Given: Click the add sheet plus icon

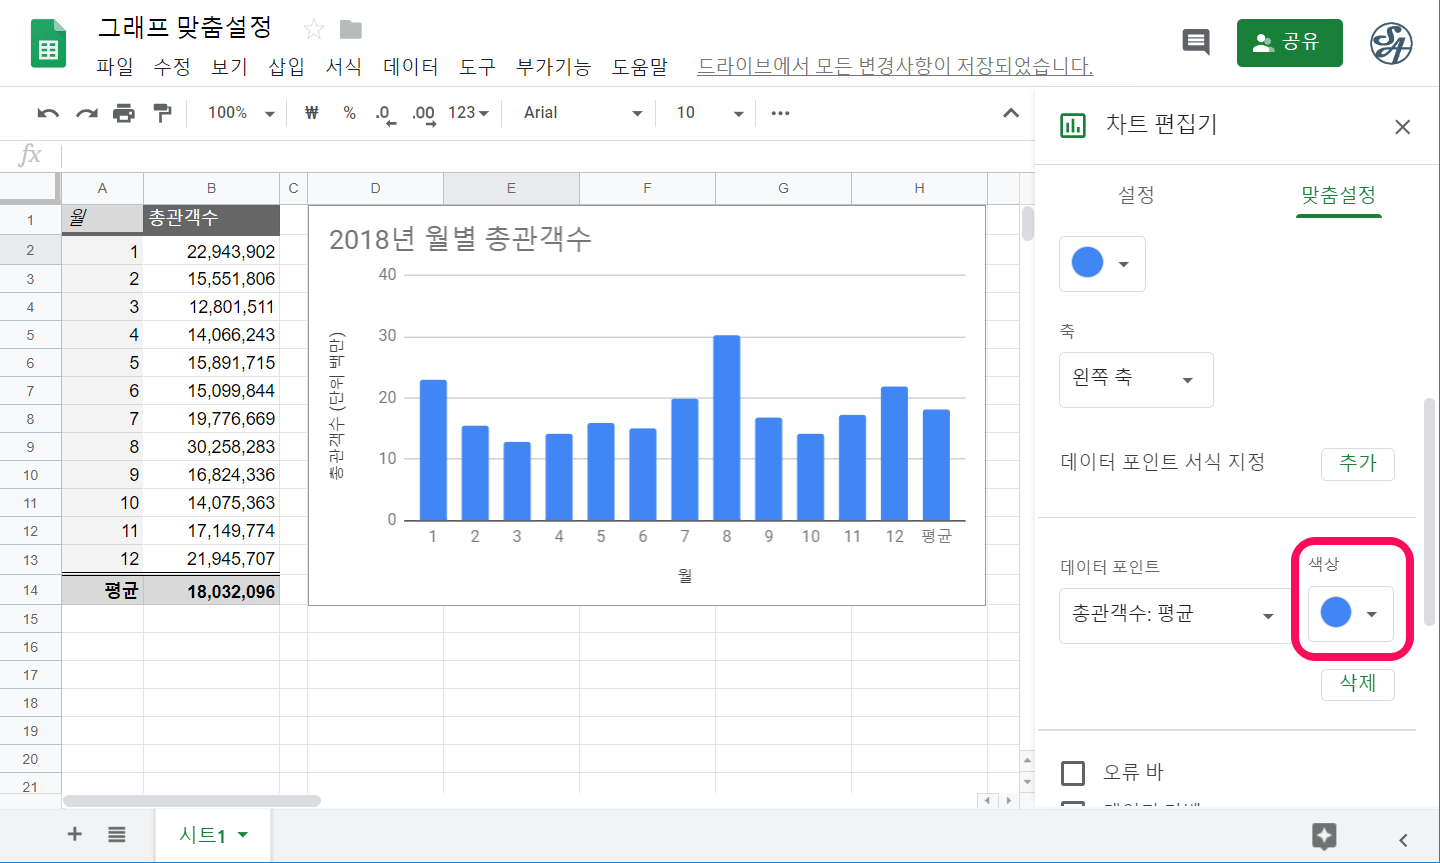Looking at the screenshot, I should [x=74, y=833].
